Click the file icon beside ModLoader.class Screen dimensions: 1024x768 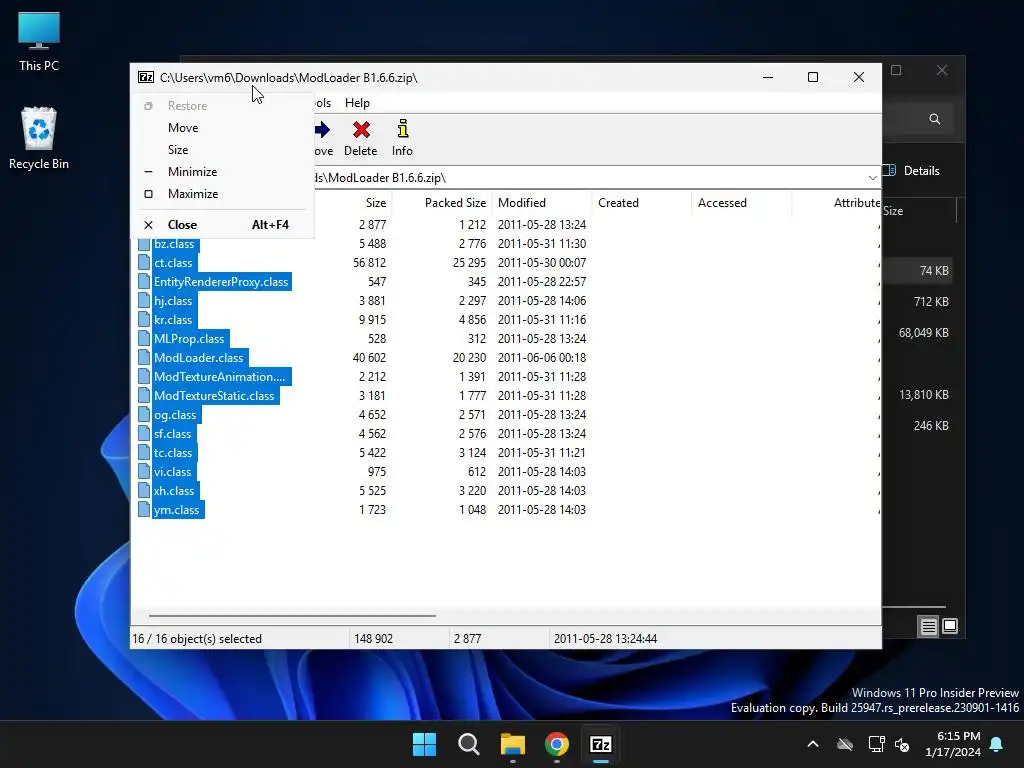[x=144, y=357]
